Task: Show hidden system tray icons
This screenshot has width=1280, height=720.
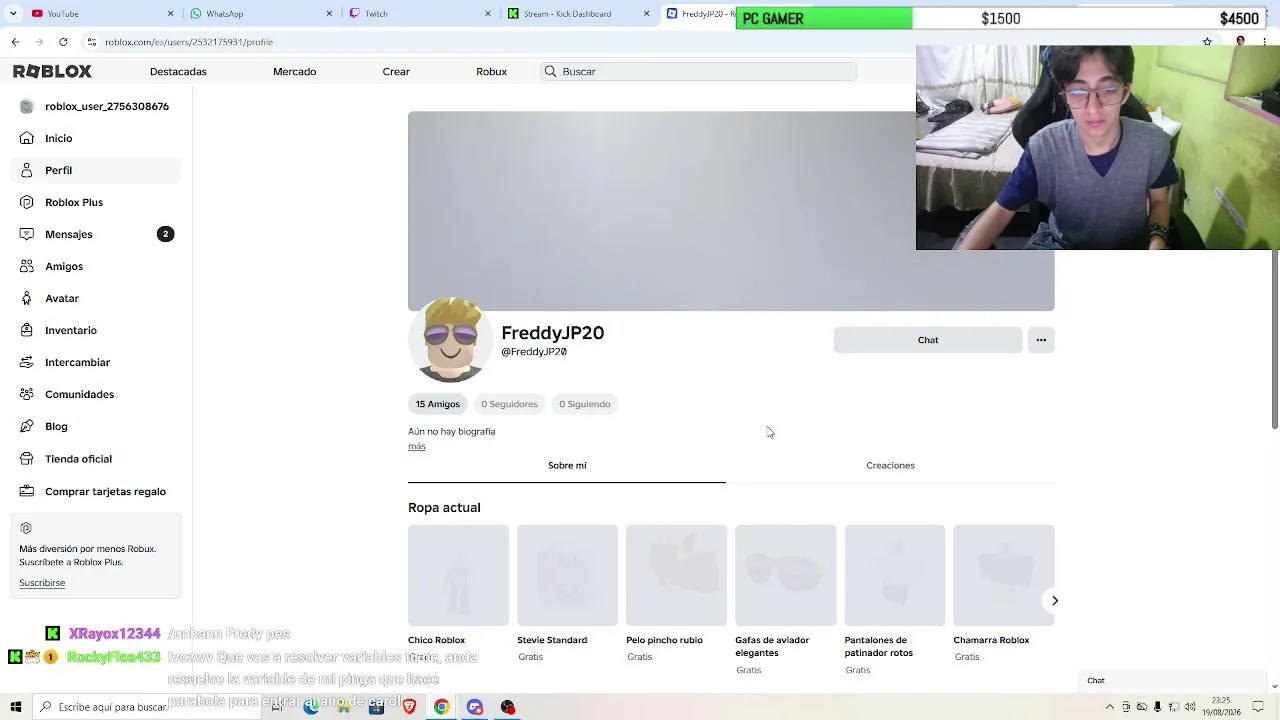Action: (1109, 707)
